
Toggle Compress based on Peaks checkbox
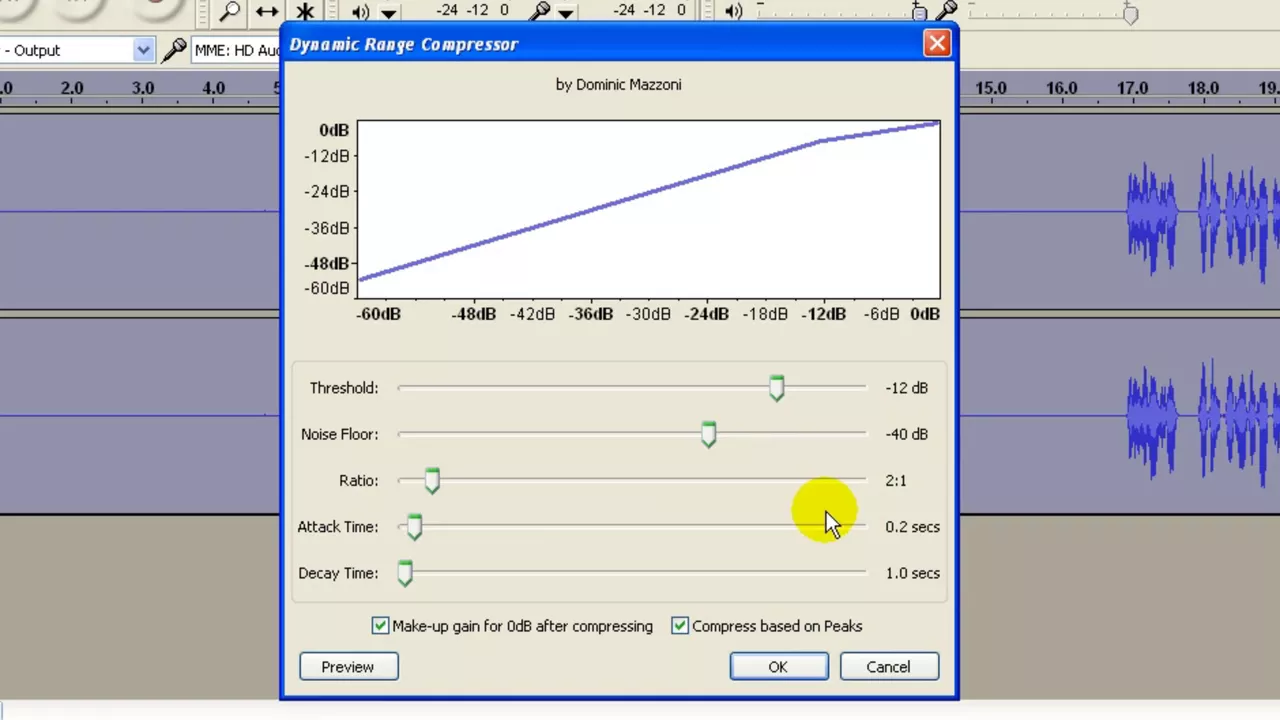point(680,626)
